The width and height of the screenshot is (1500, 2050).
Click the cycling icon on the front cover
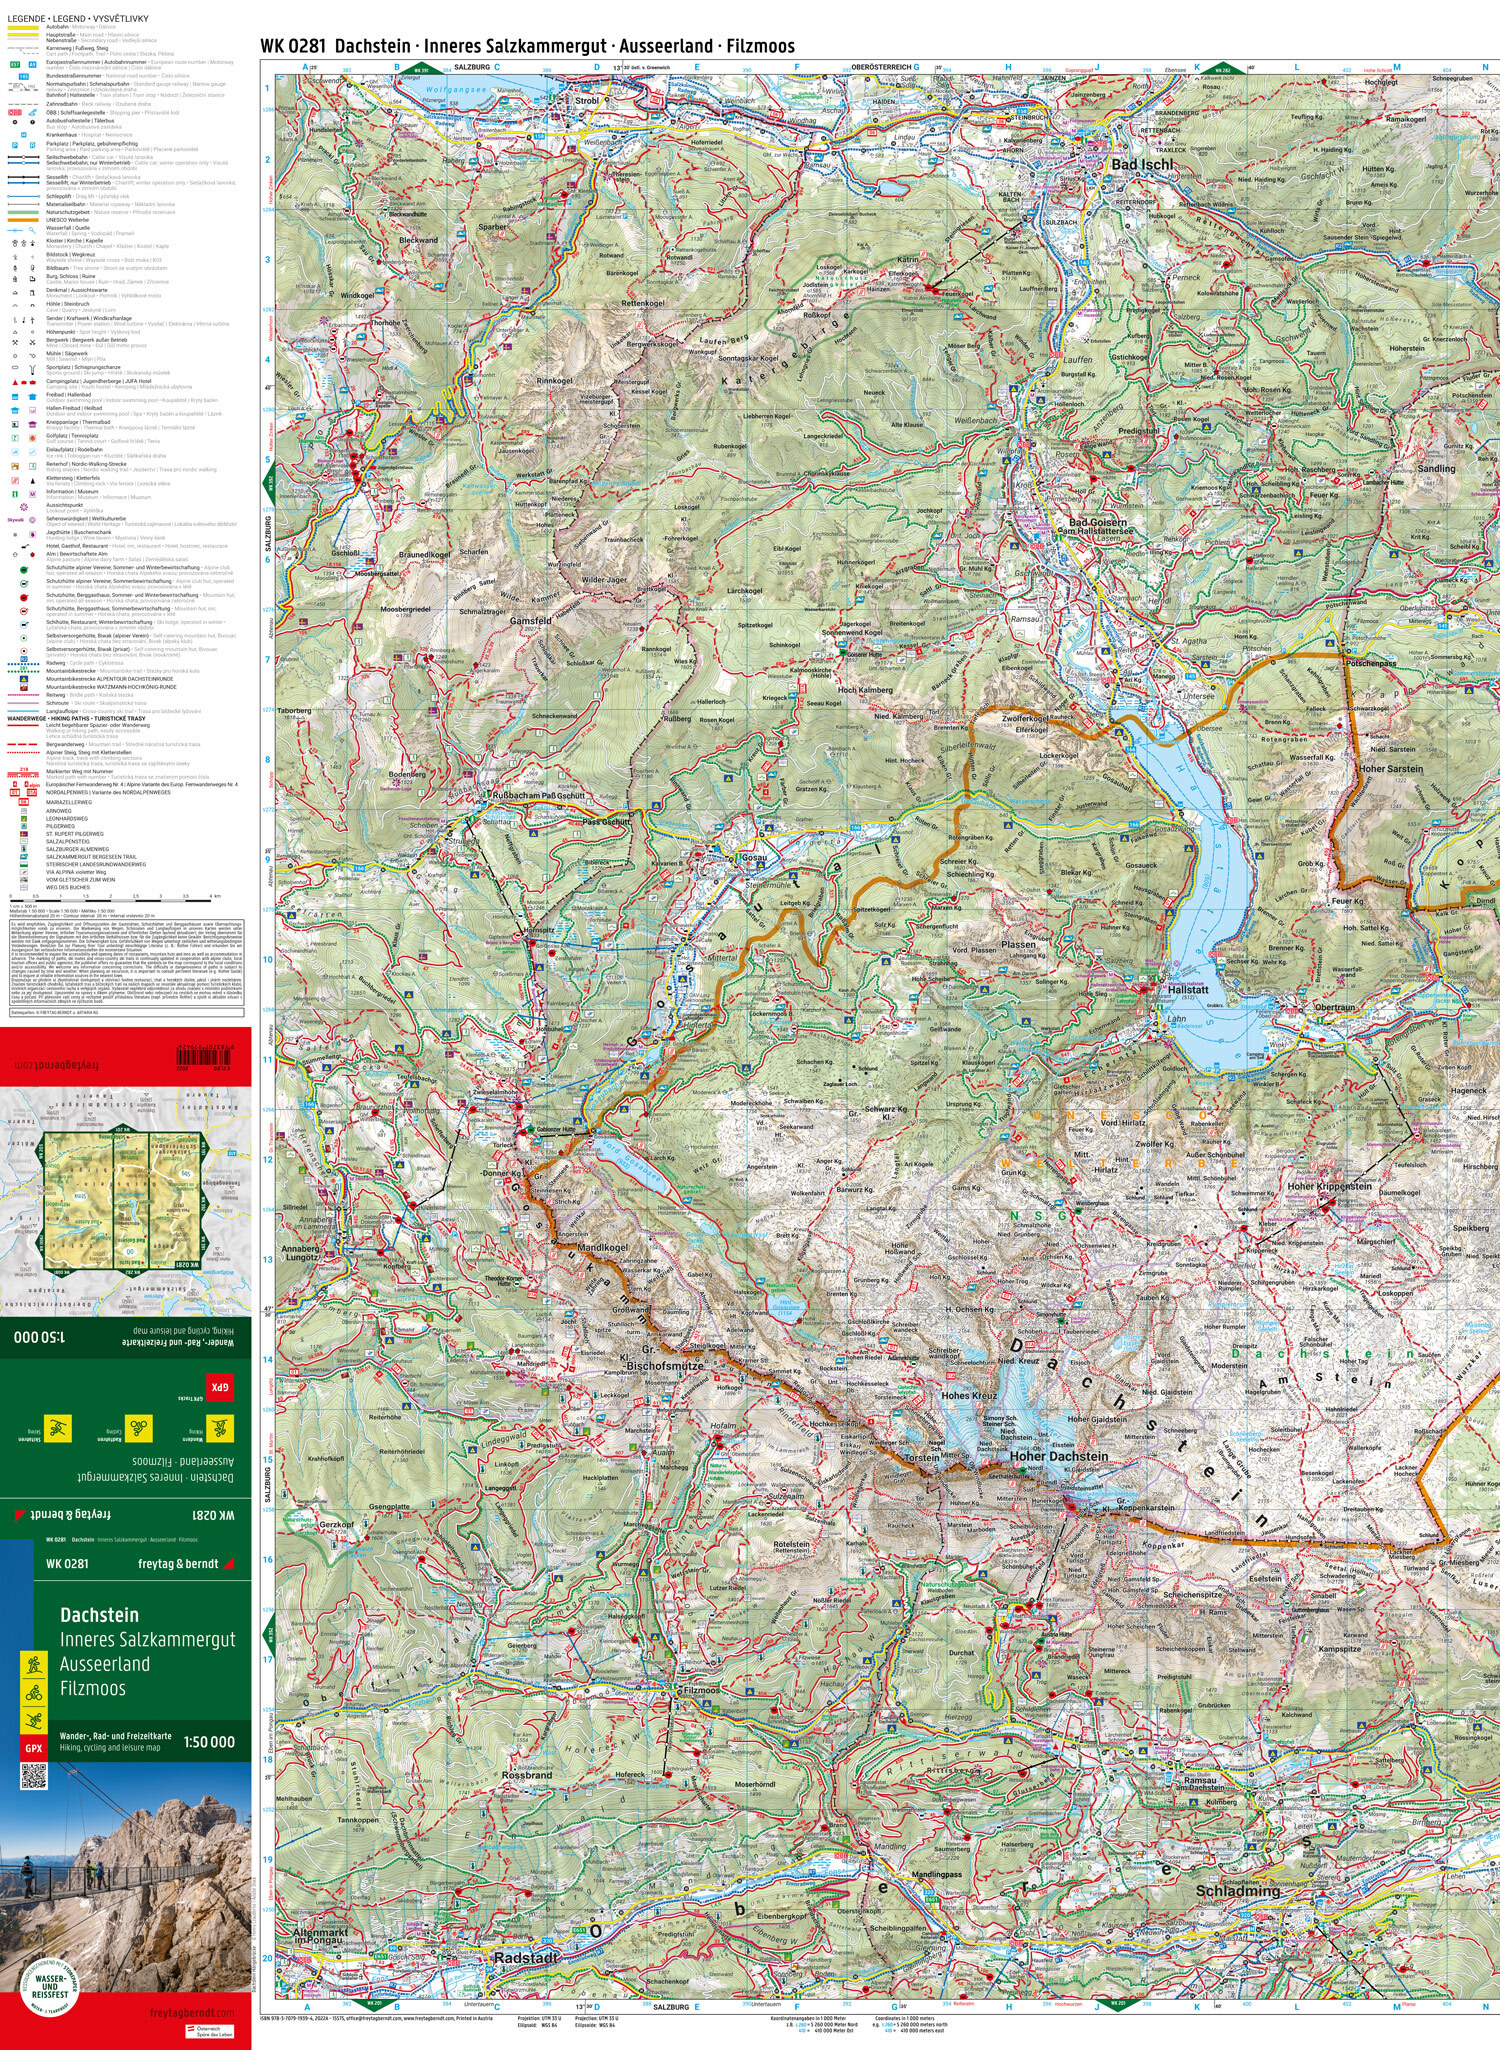point(33,1694)
